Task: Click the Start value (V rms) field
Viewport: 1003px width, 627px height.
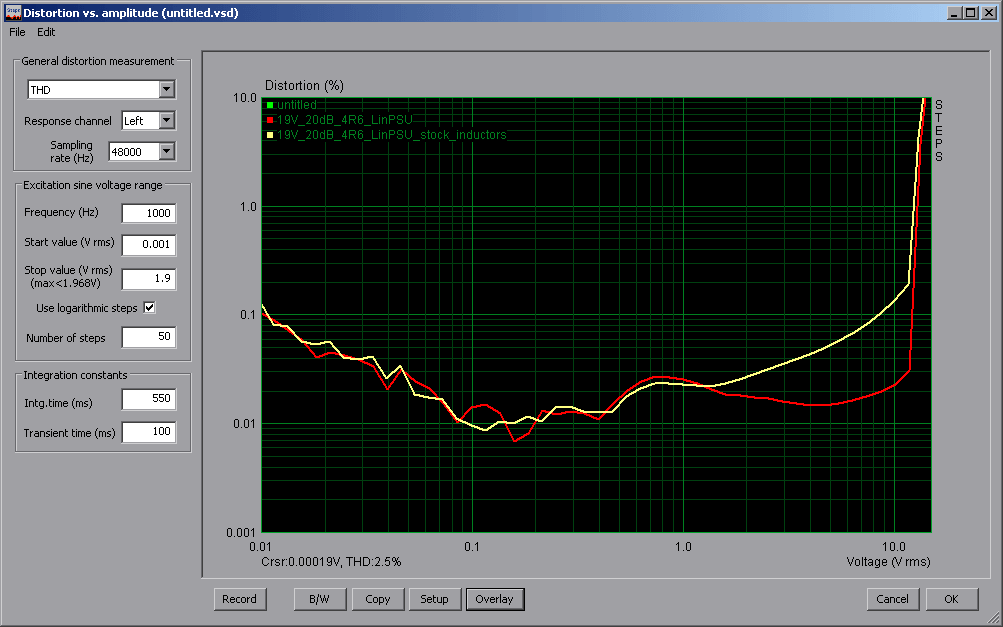Action: coord(148,244)
